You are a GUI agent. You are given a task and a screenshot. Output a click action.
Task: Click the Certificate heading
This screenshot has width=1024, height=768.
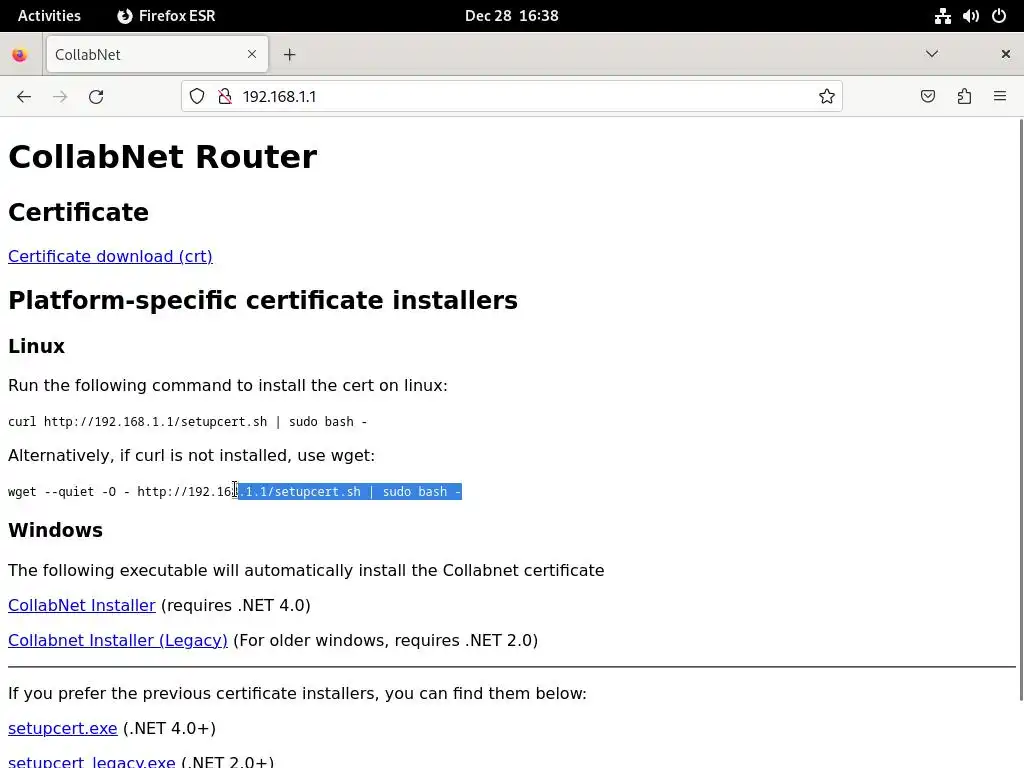pyautogui.click(x=78, y=212)
